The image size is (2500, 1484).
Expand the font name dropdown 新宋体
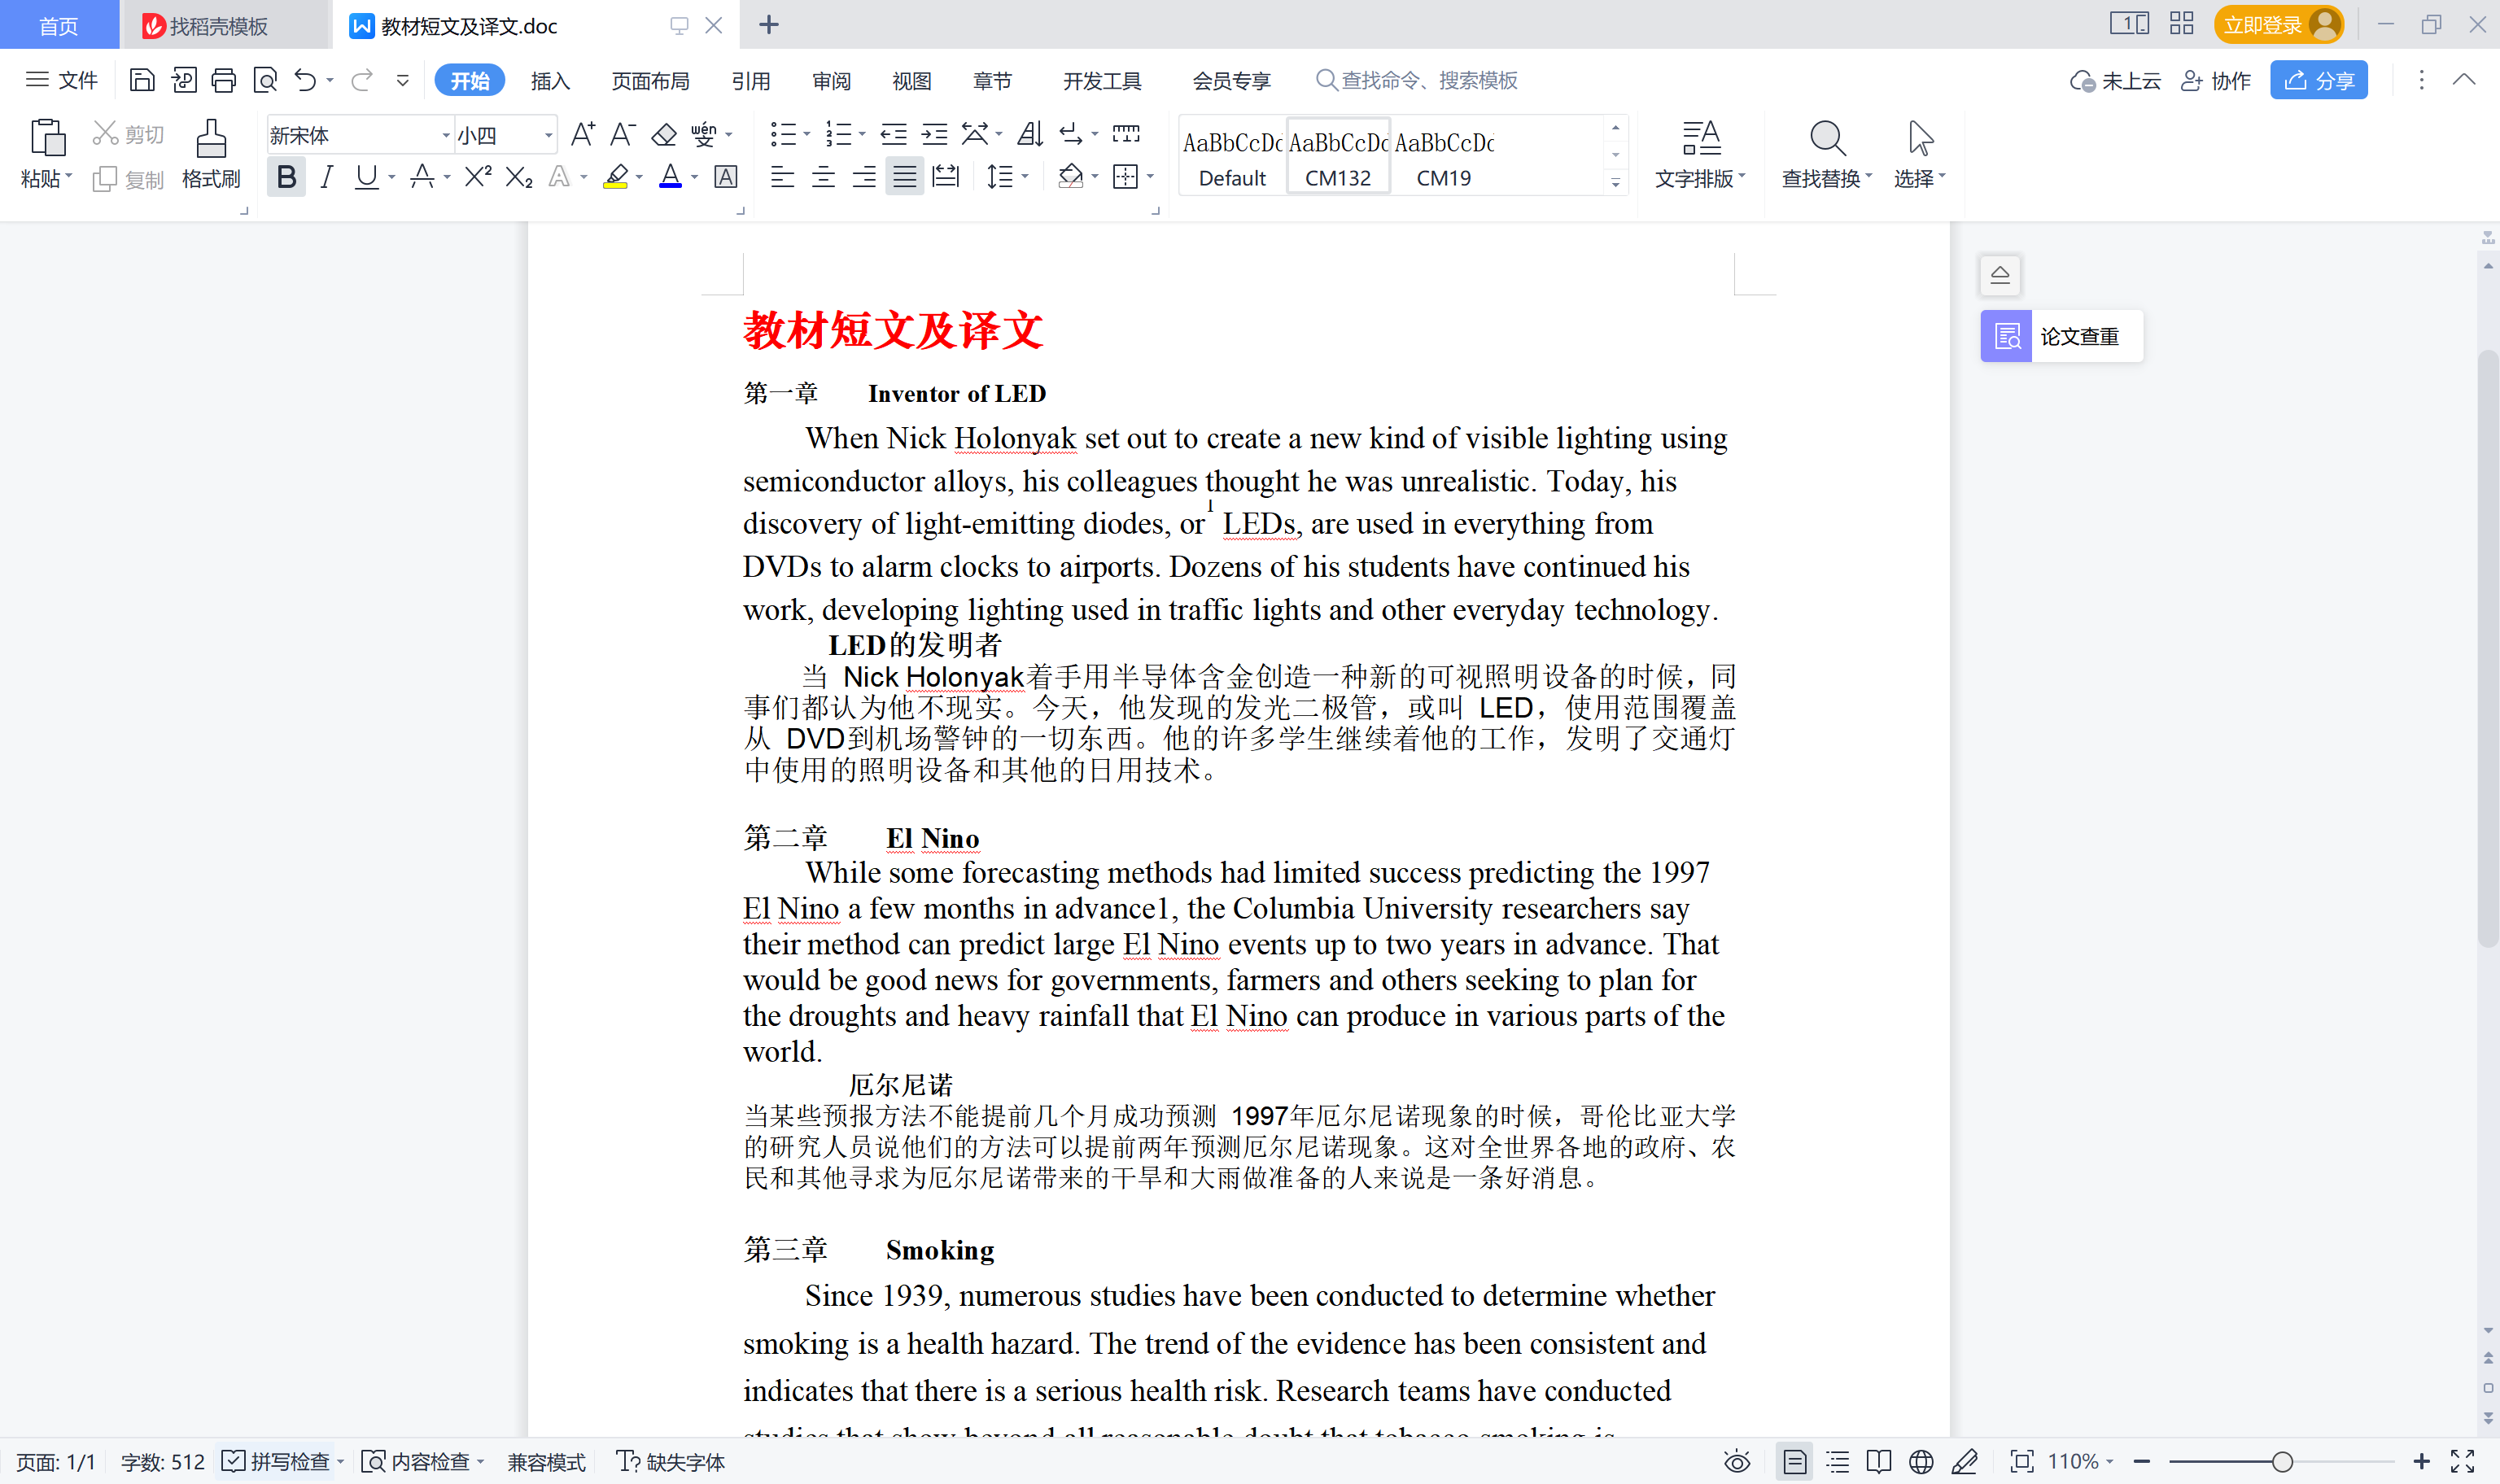446,135
